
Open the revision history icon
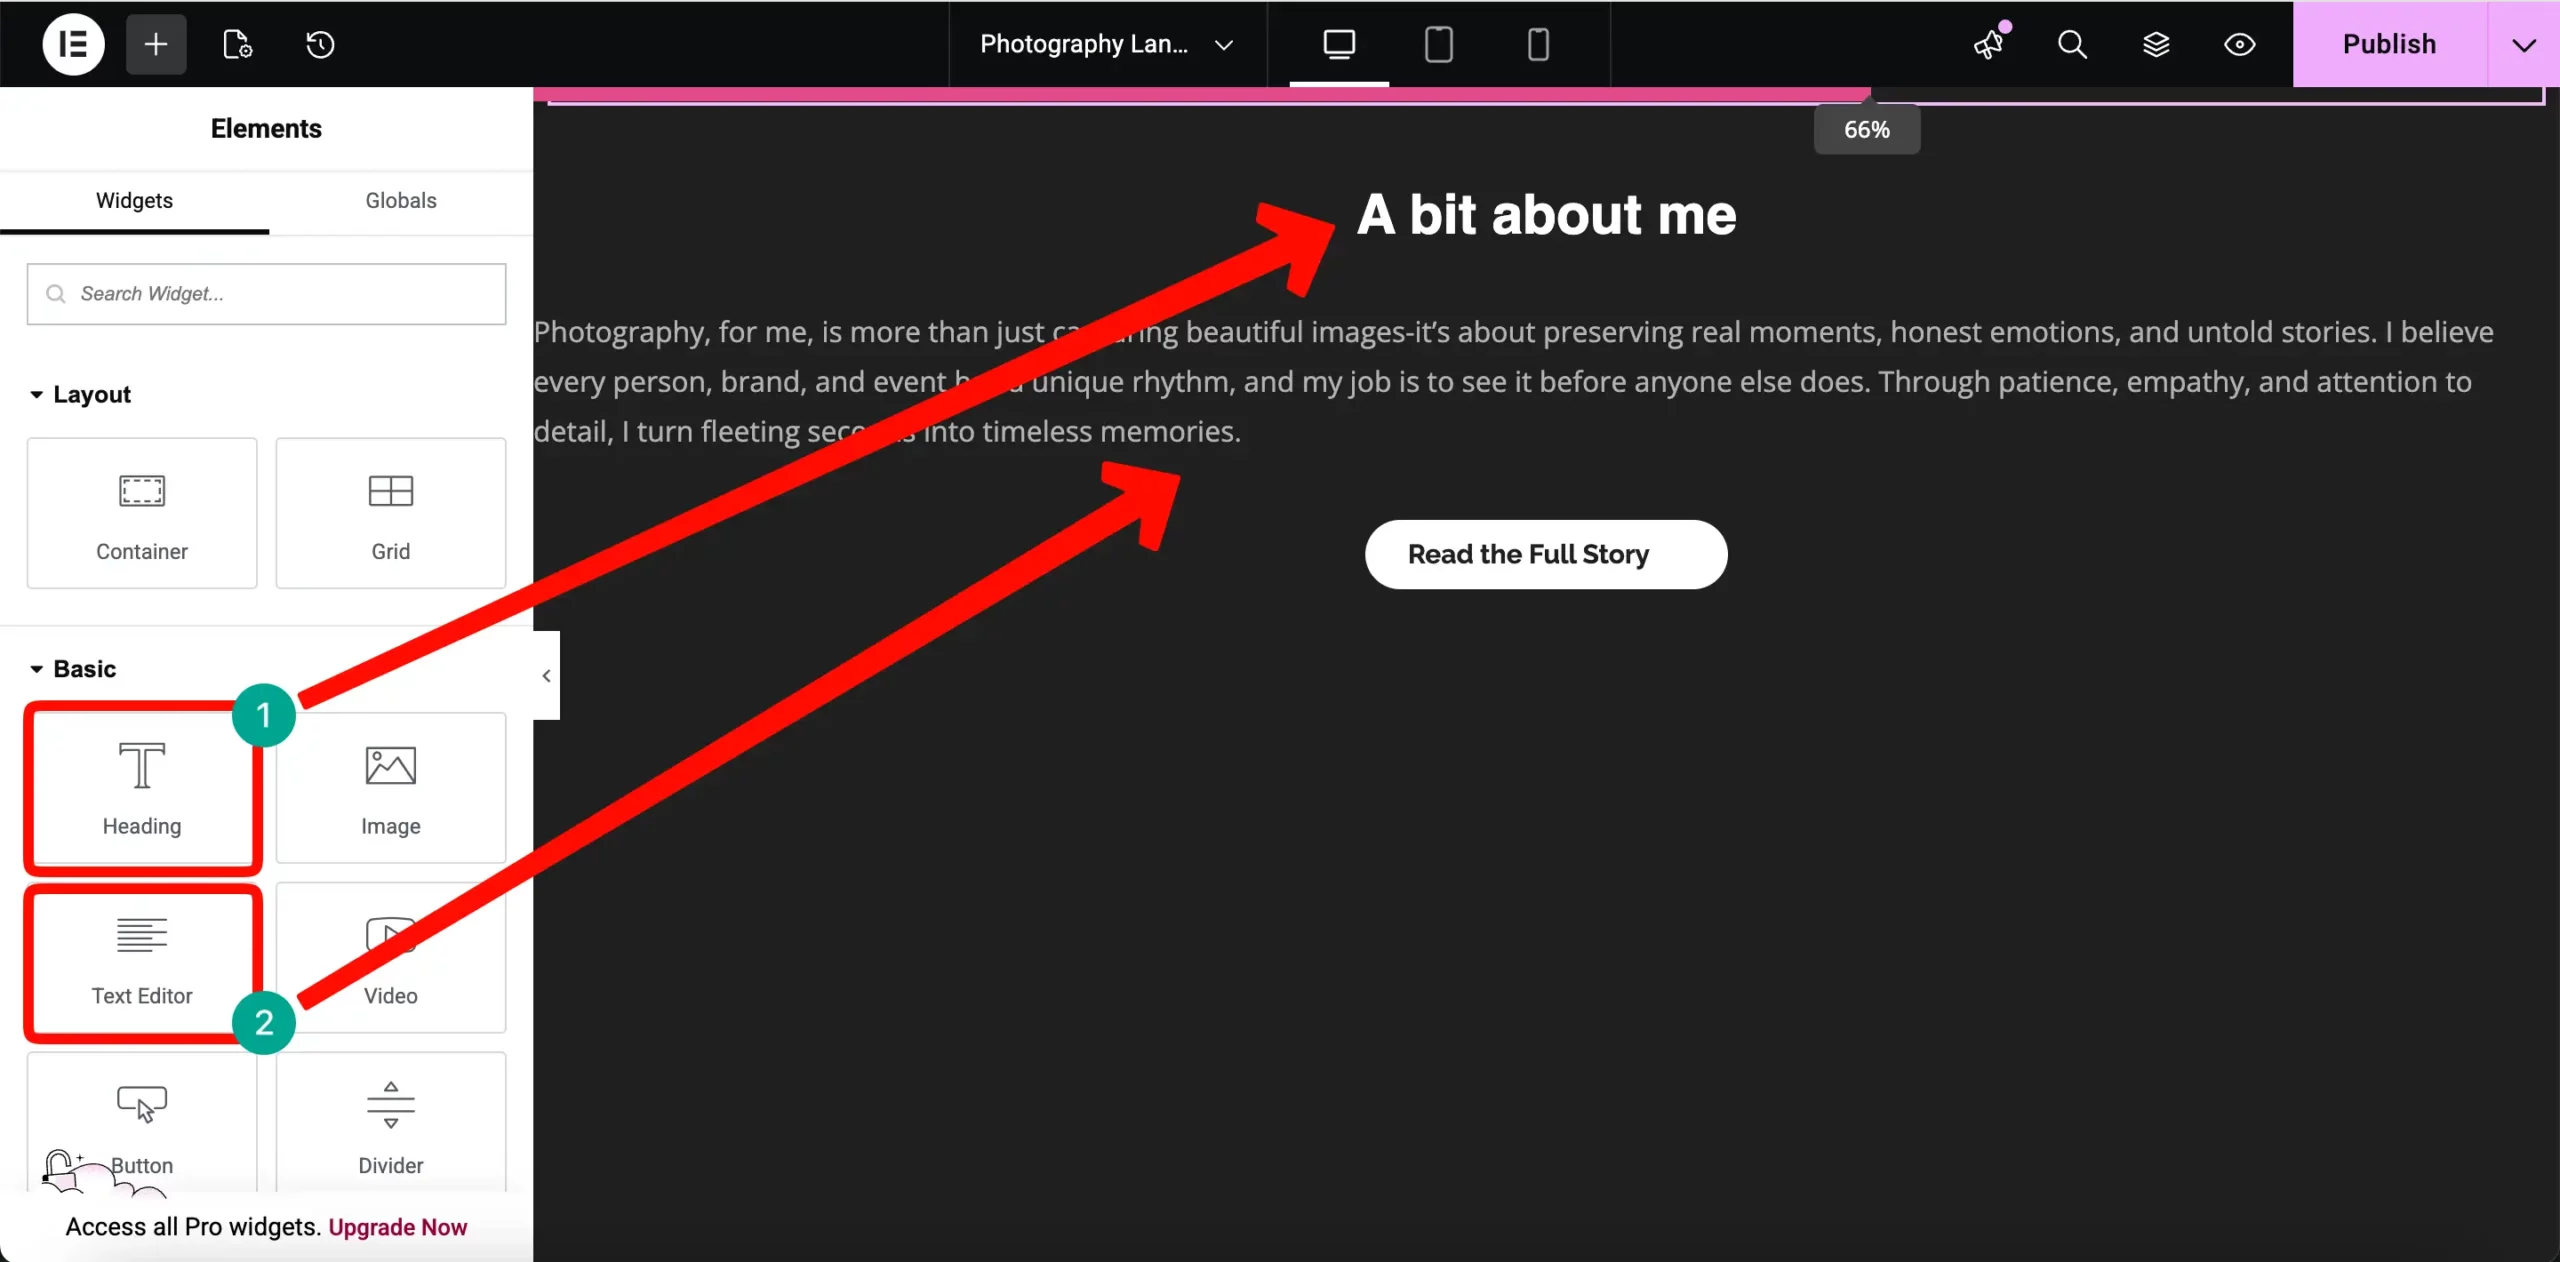pyautogui.click(x=320, y=44)
